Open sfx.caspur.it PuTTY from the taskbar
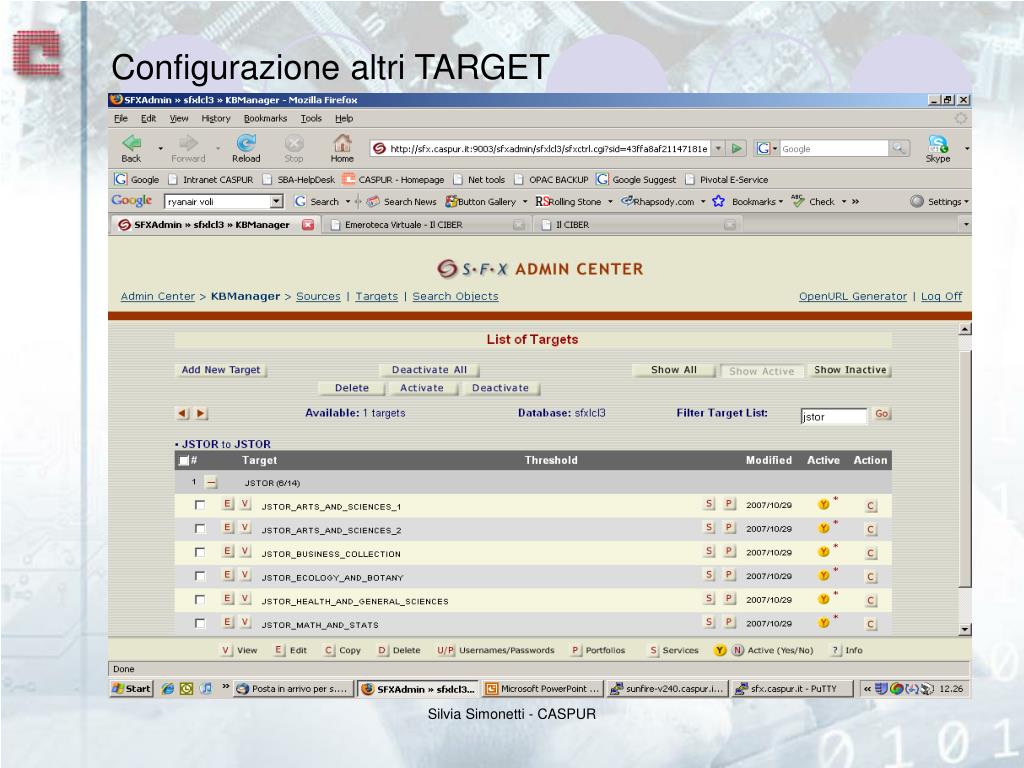 [x=793, y=688]
